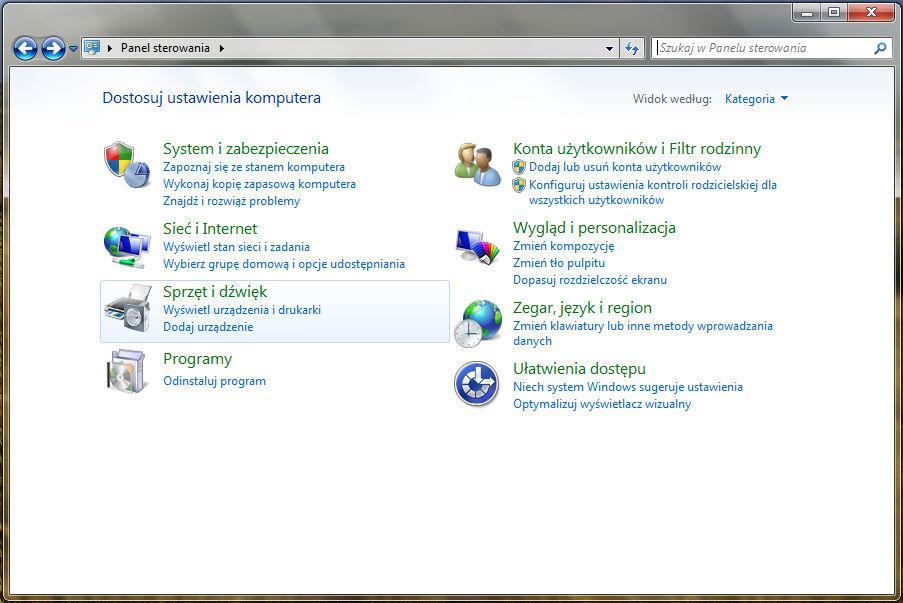
Task: Open Sprzęt i dźwięk printer icon
Action: click(127, 308)
